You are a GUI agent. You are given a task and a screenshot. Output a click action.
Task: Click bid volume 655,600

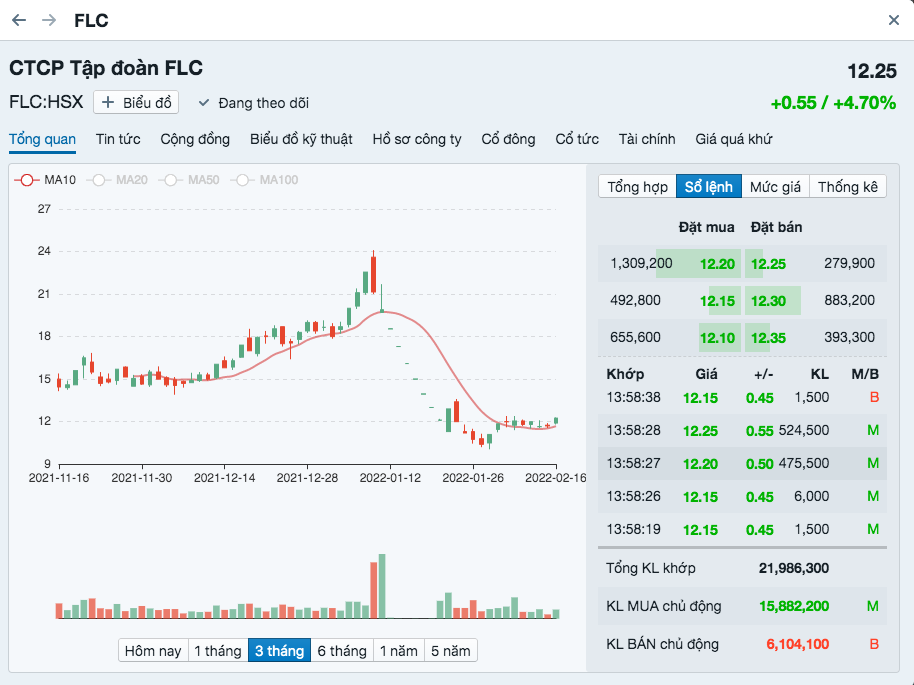[x=635, y=337]
